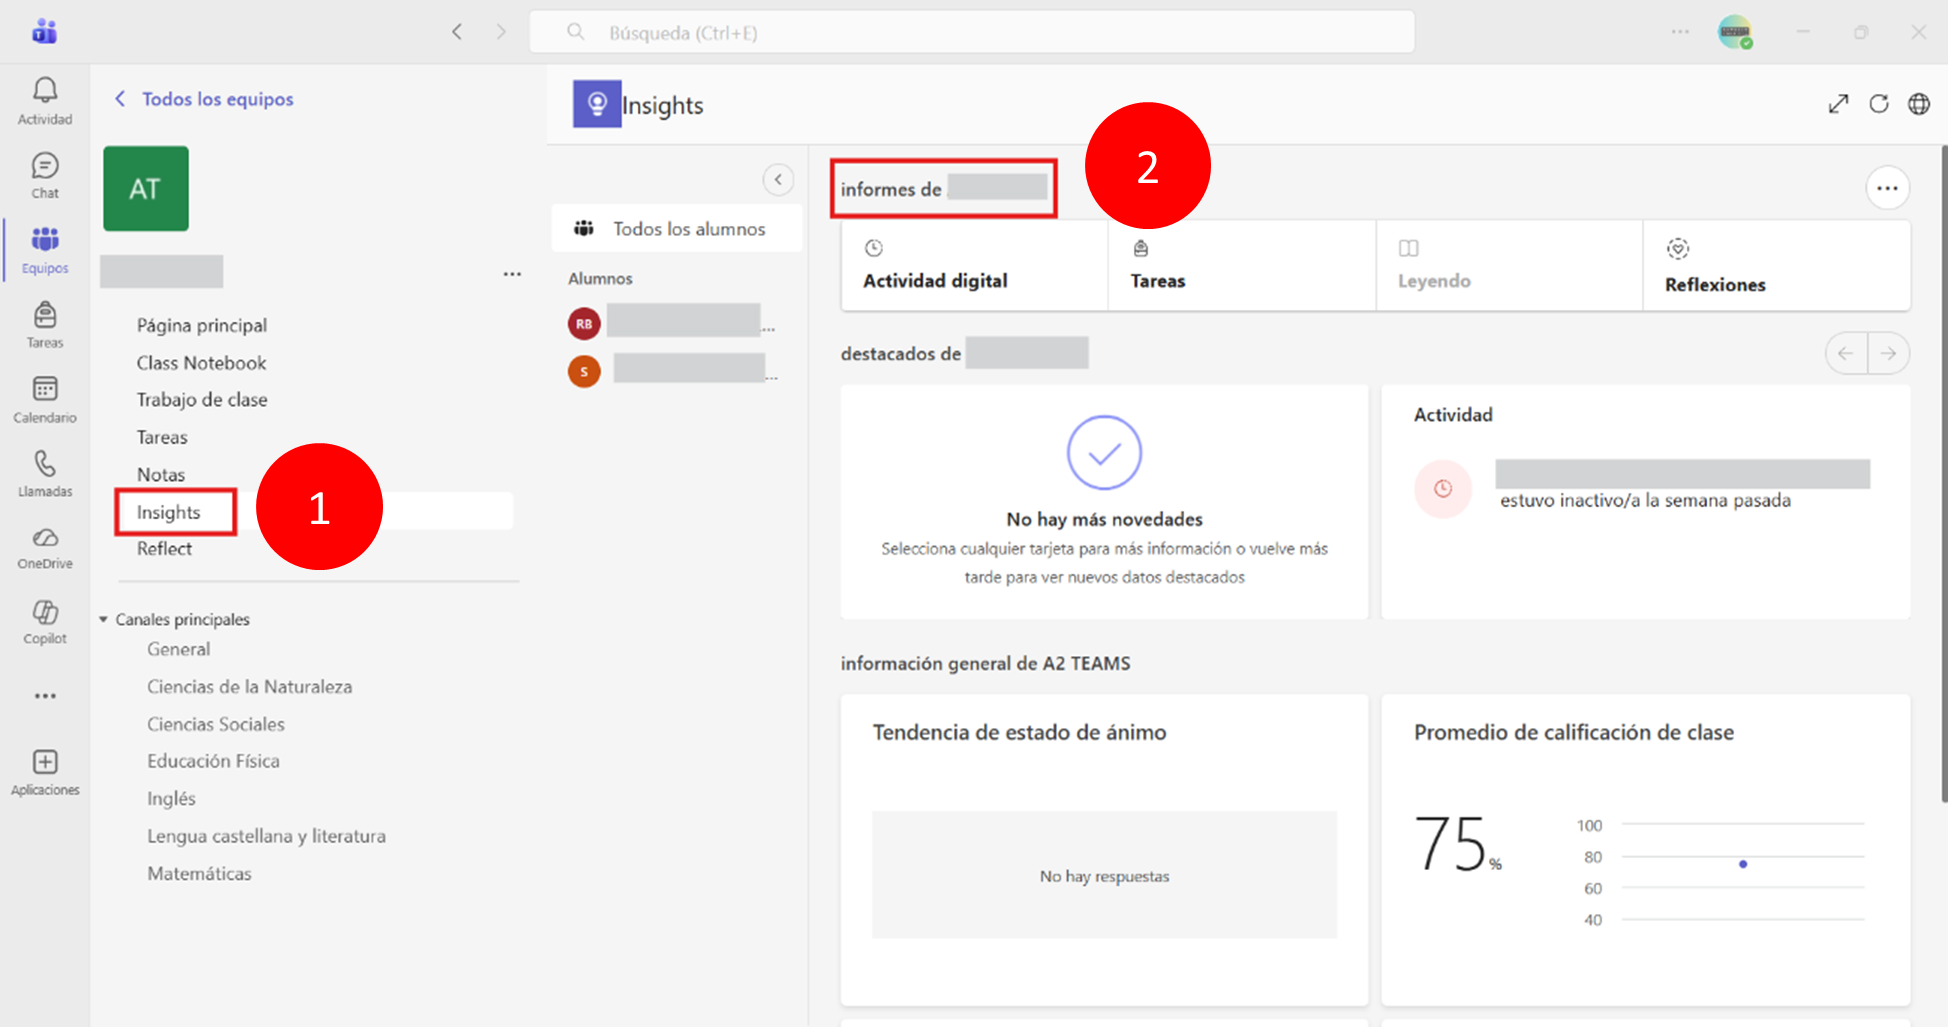1948x1027 pixels.
Task: Click the Teams logo icon
Action: coord(45,32)
